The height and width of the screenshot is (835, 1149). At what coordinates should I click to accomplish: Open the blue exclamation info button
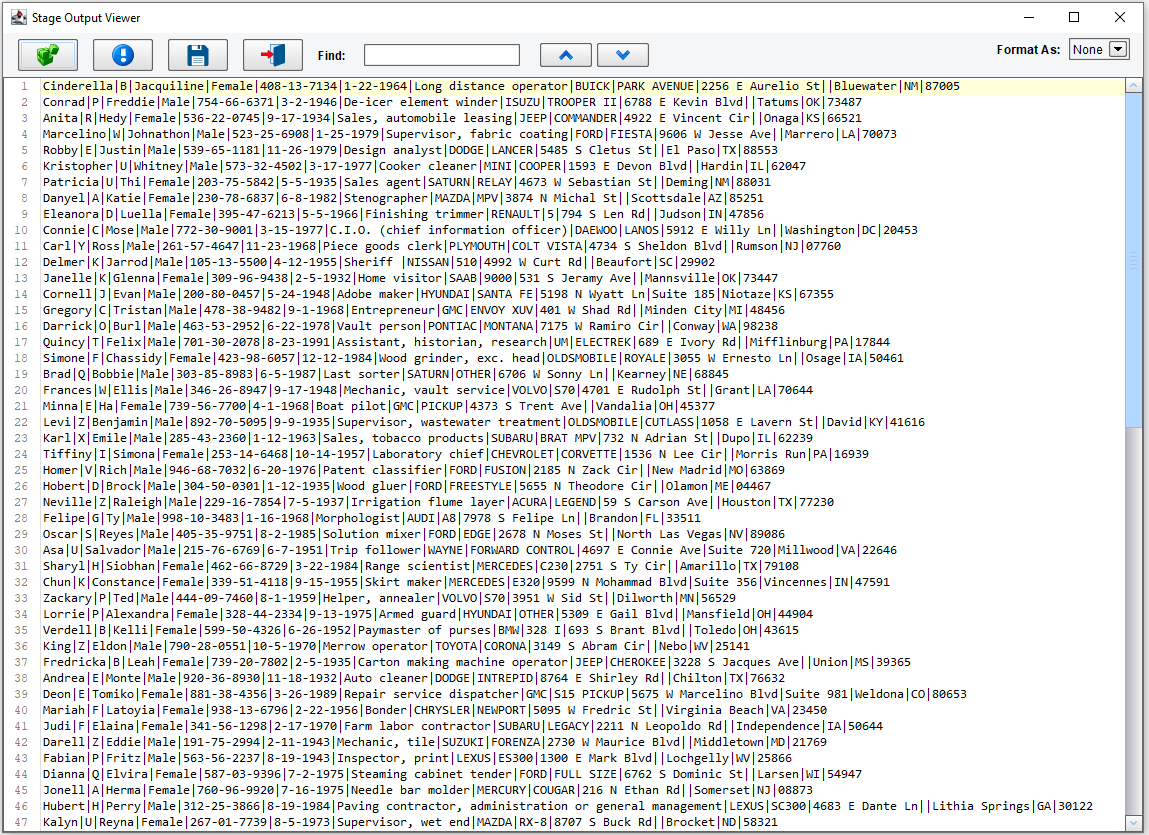(123, 55)
